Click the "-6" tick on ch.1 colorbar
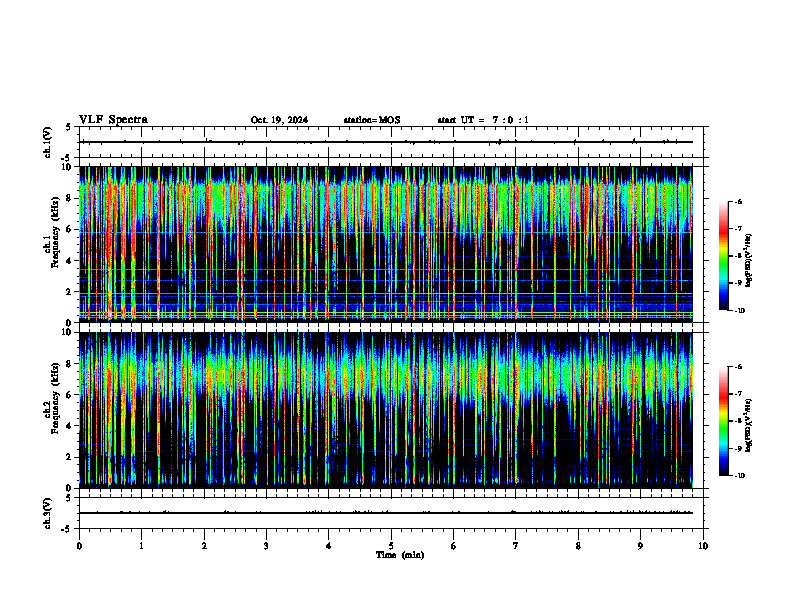792x612 pixels. [739, 201]
